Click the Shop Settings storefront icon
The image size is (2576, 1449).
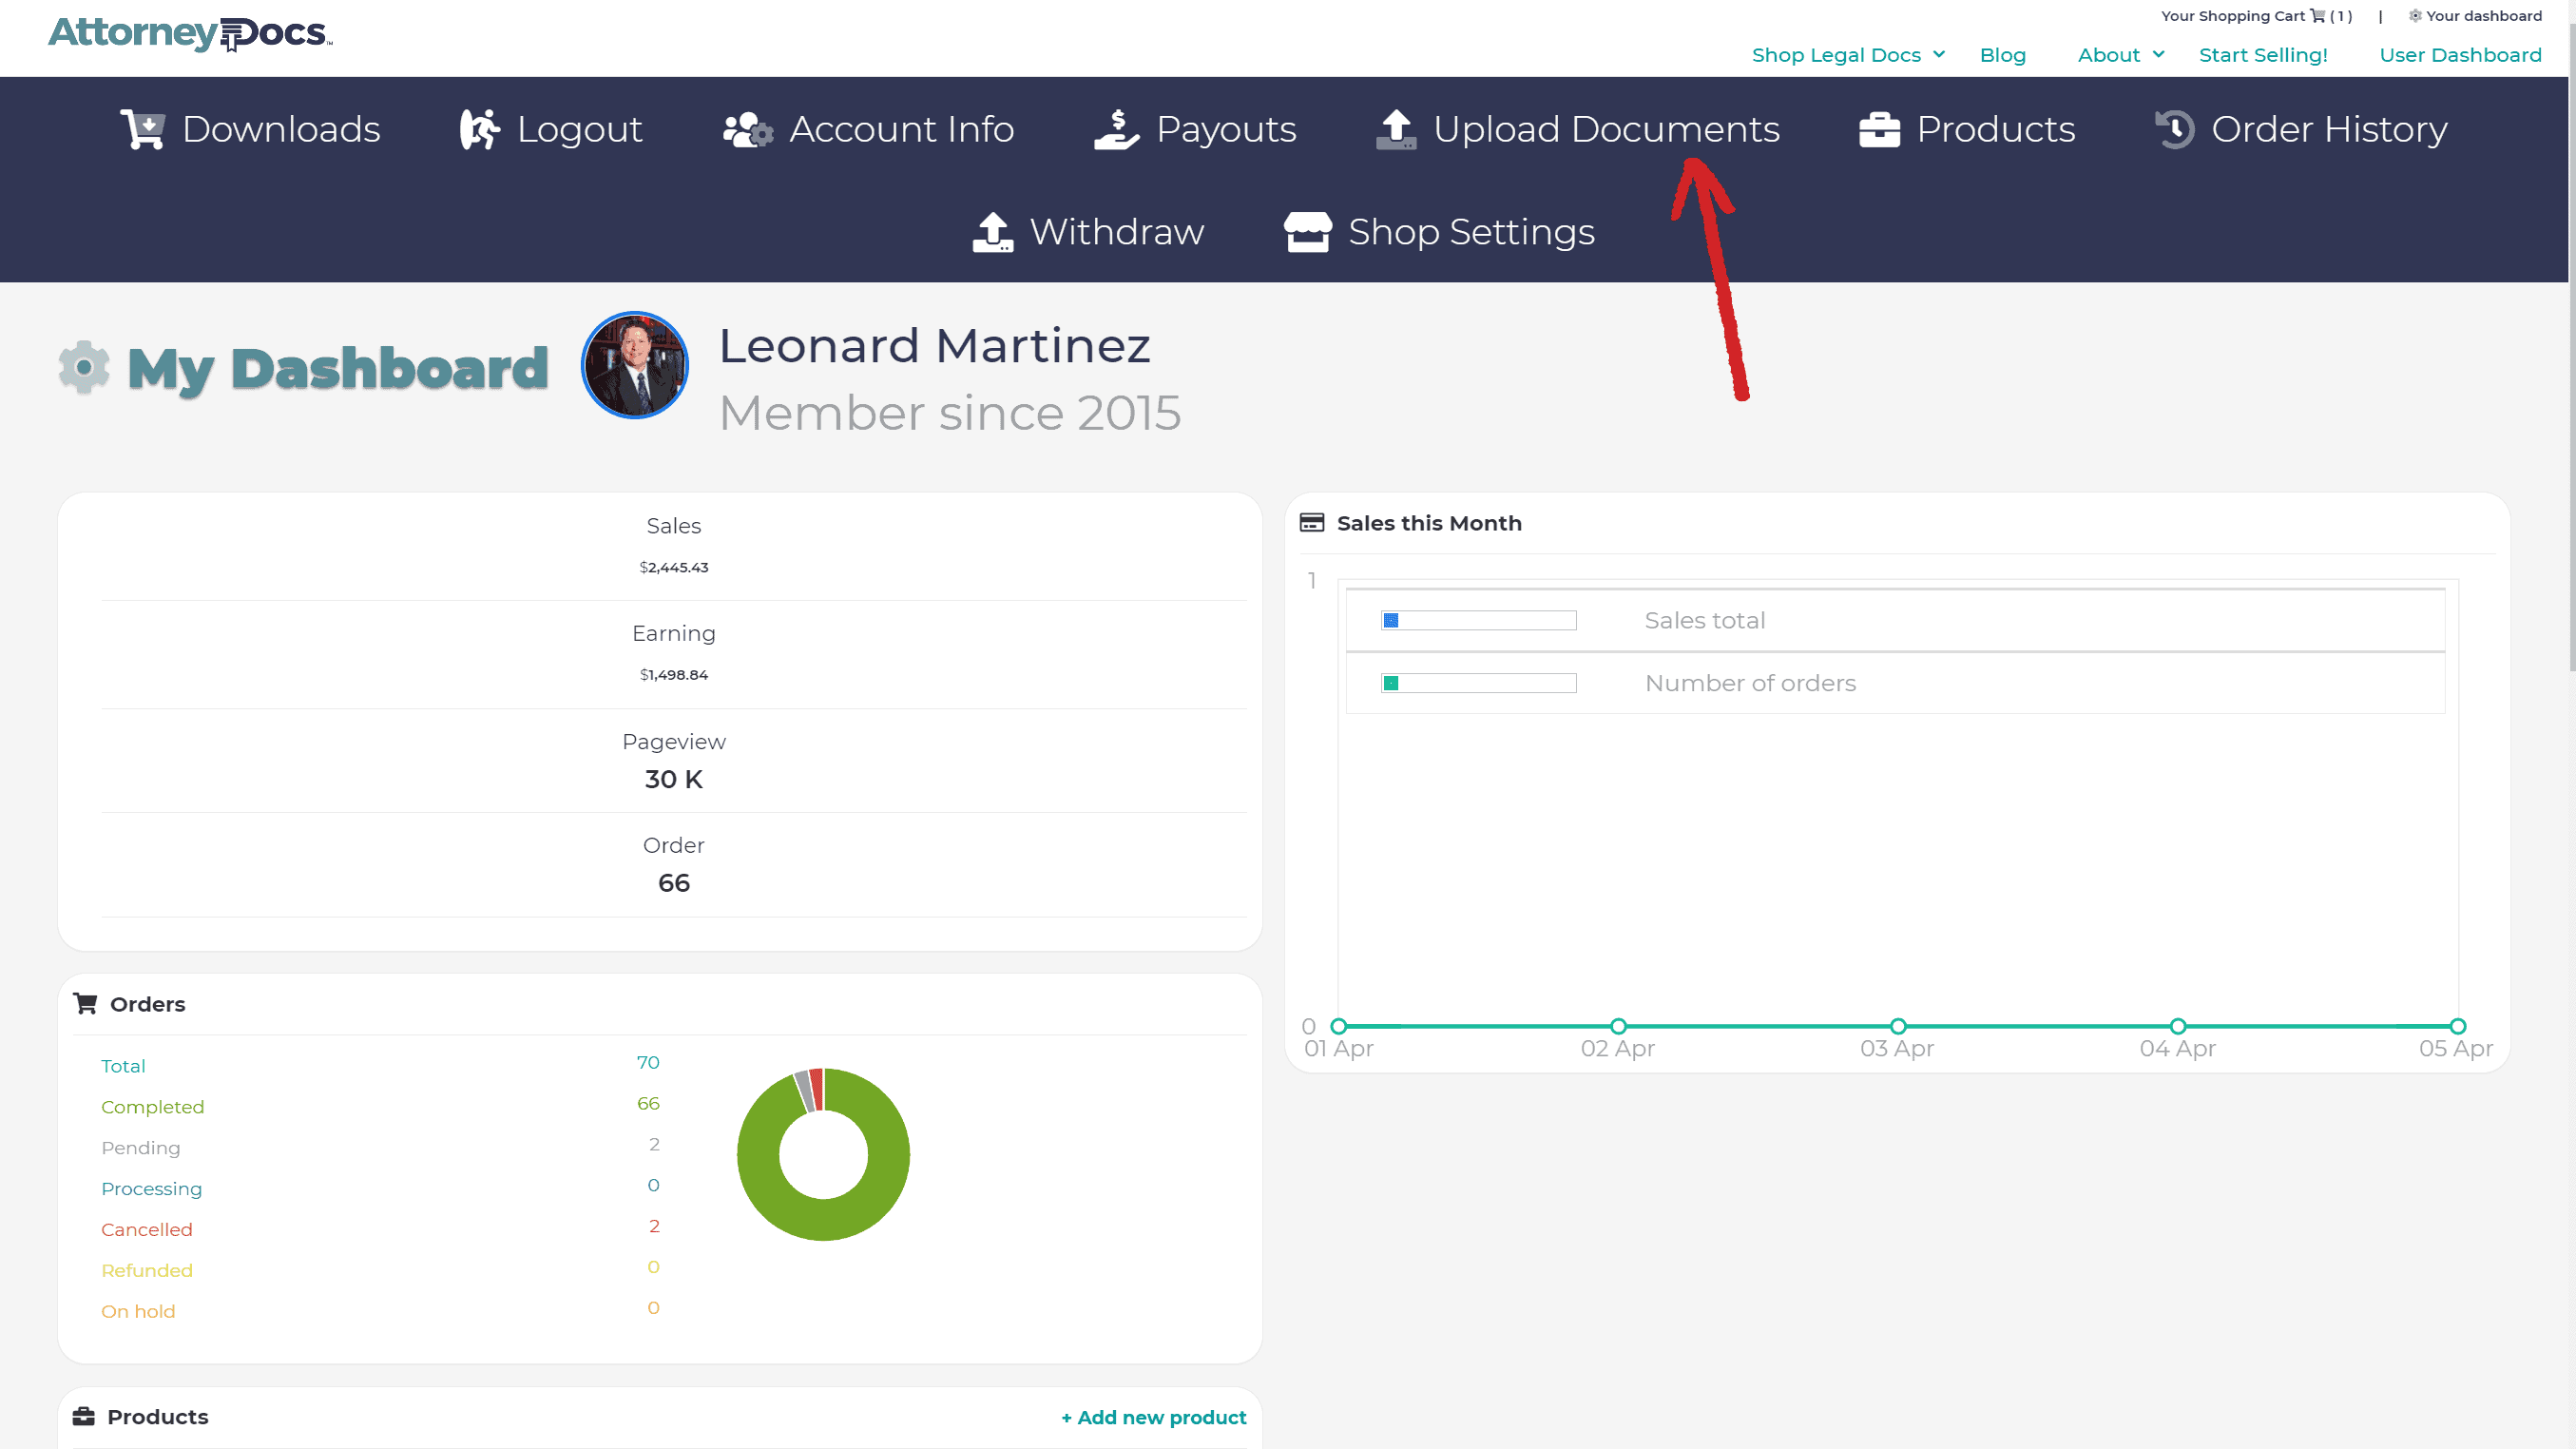tap(1307, 232)
